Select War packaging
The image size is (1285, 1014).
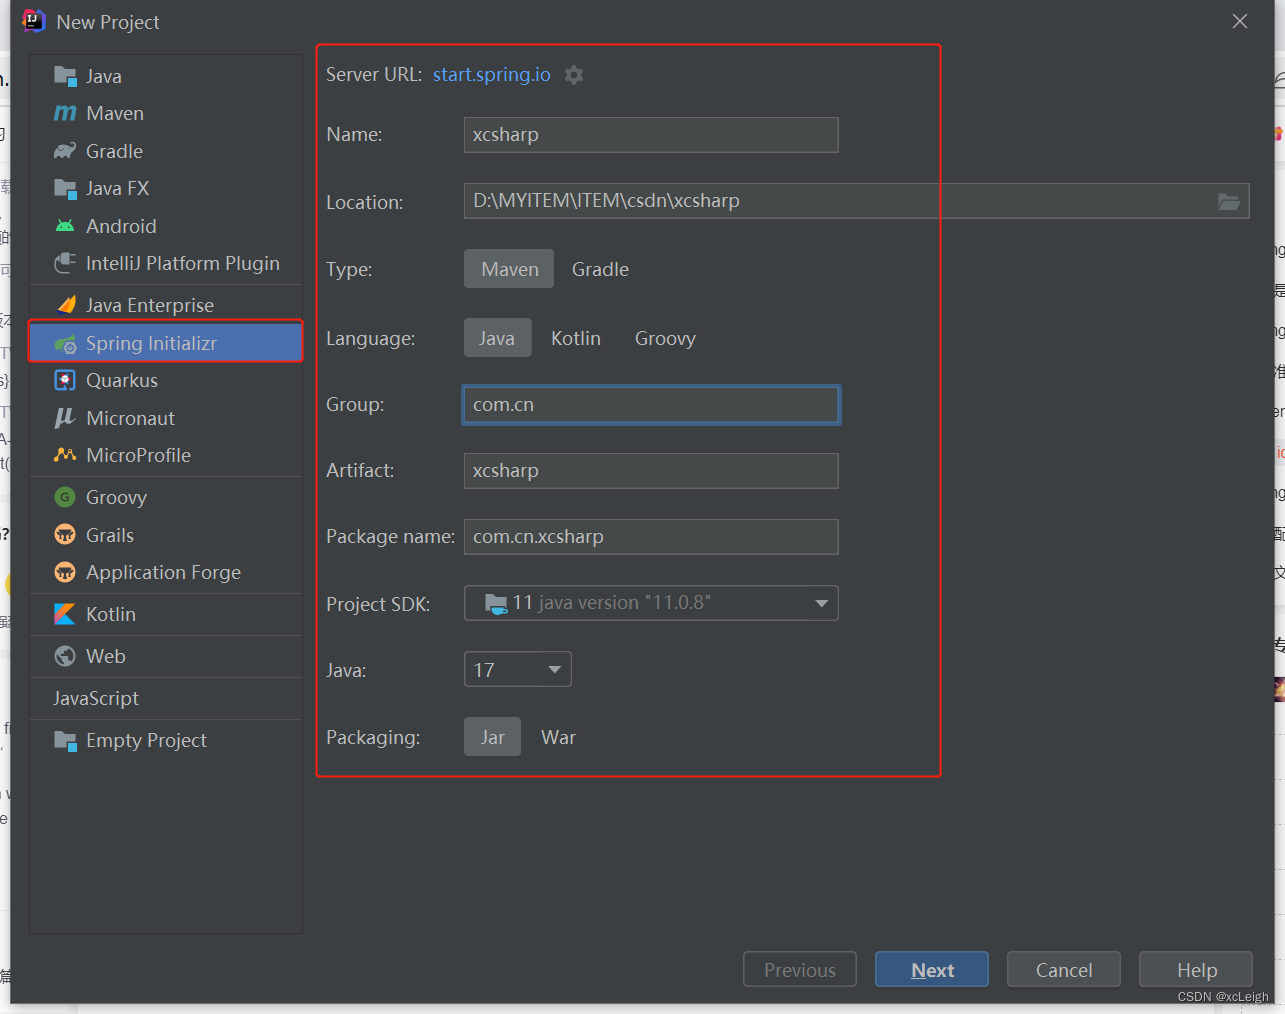(x=558, y=737)
